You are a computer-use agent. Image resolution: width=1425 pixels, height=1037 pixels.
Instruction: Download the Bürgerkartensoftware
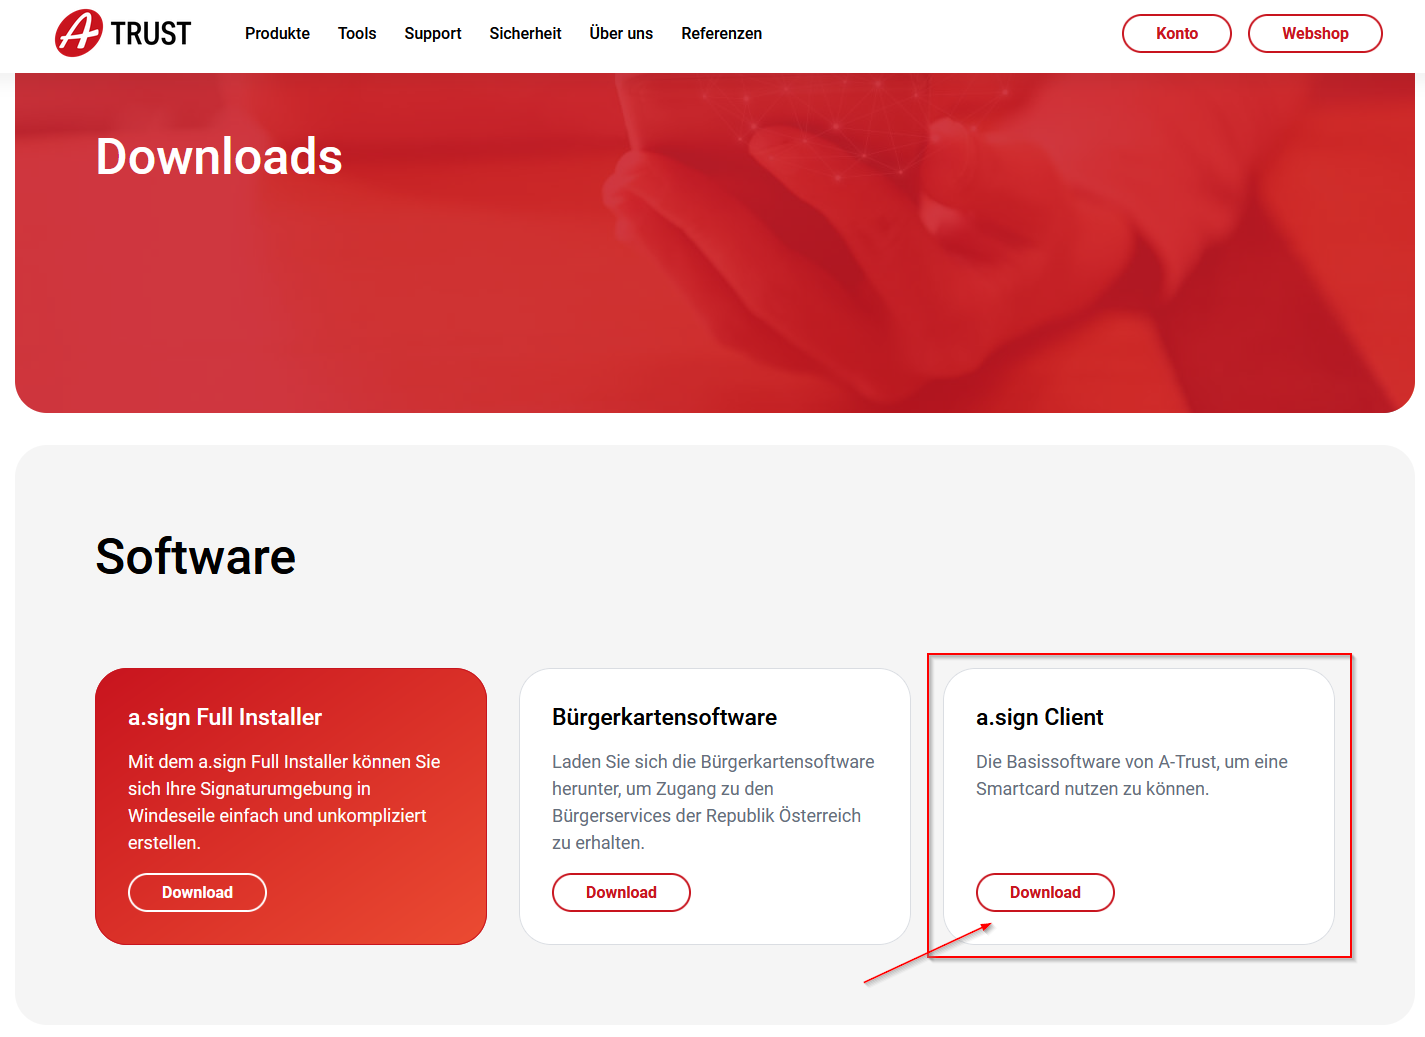621,892
